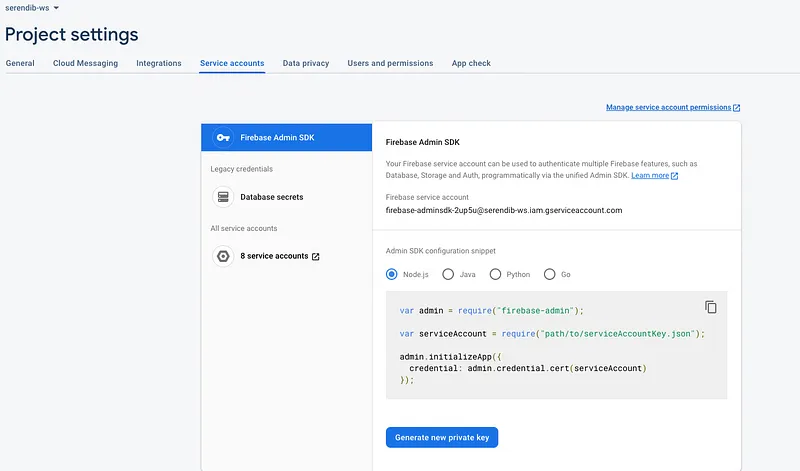
Task: Select Firebase Admin SDK in the sidebar
Action: point(286,137)
